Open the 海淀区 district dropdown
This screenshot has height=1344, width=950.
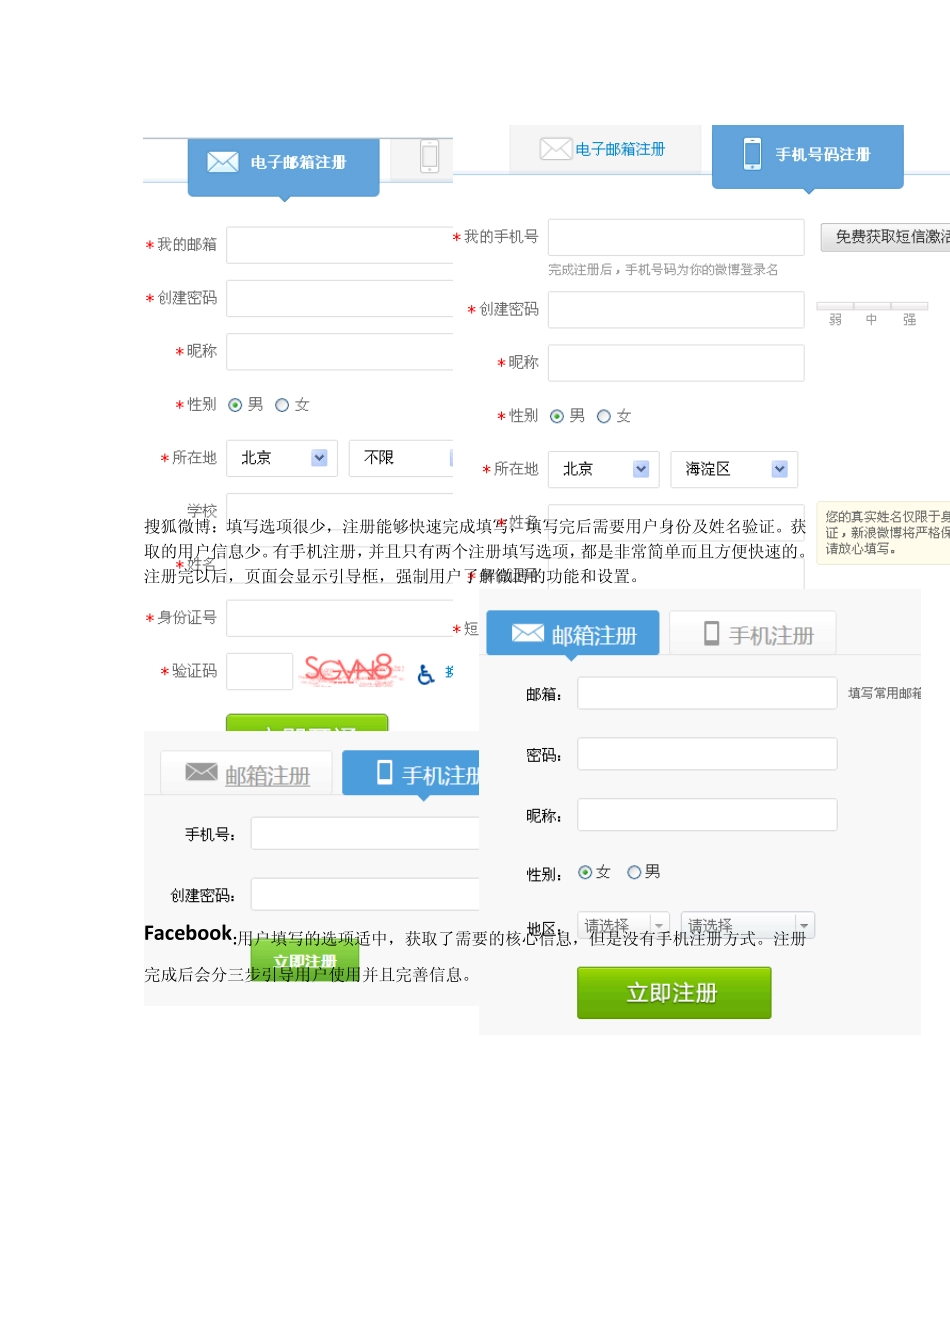(734, 469)
